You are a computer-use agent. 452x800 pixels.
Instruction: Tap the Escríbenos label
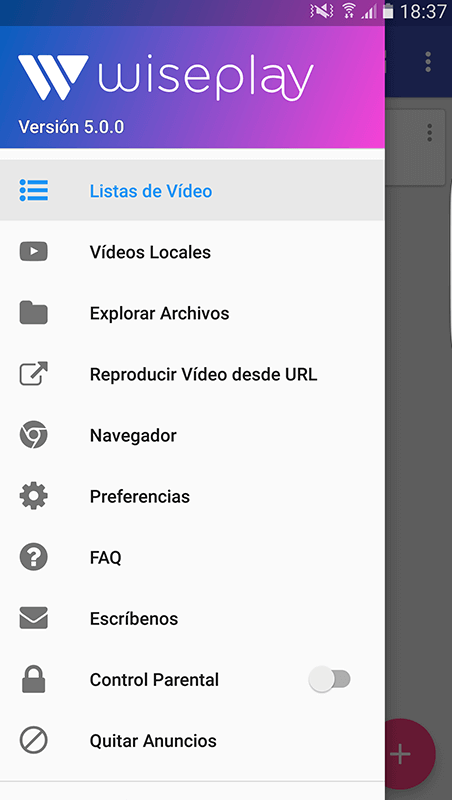click(x=134, y=618)
